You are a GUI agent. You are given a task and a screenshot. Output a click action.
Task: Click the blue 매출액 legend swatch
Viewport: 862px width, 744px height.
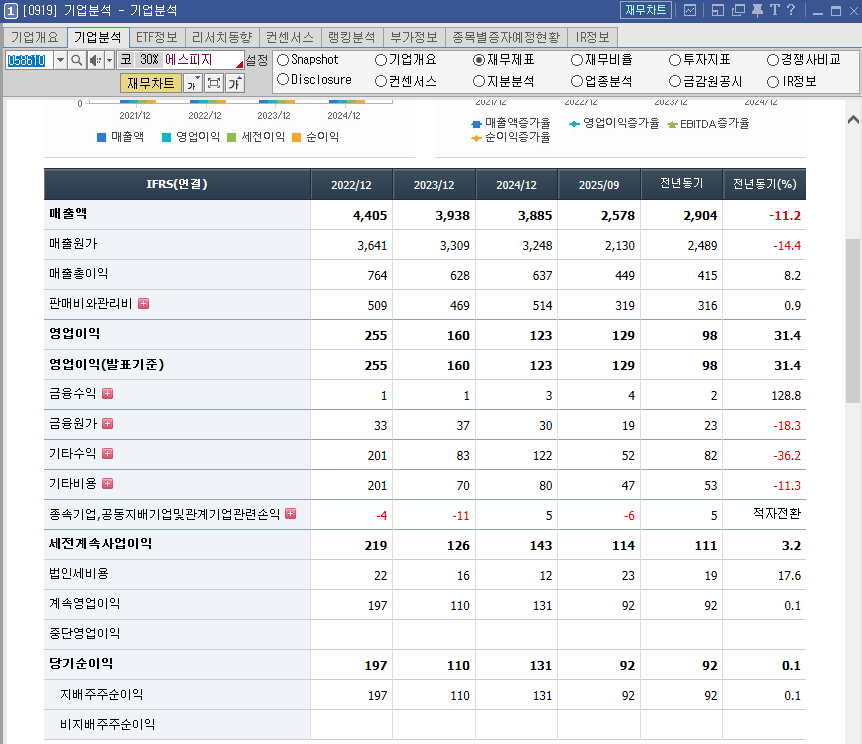tap(101, 137)
